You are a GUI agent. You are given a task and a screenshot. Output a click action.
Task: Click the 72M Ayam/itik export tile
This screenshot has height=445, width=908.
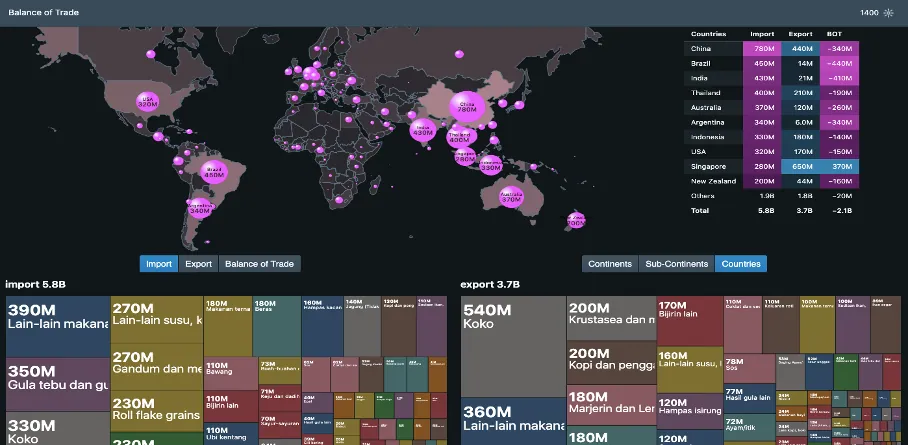click(749, 428)
